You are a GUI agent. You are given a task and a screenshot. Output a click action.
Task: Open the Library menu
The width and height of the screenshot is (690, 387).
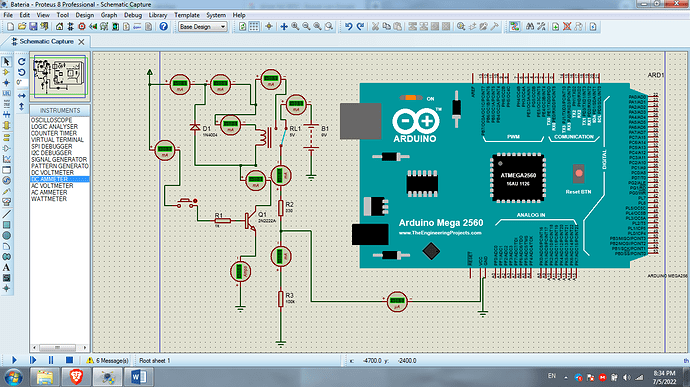[158, 15]
